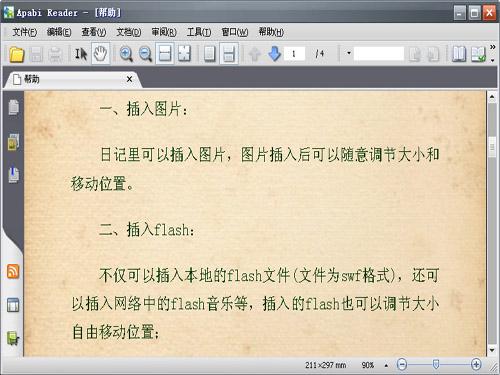
Task: Click the save disk icon
Action: (x=36, y=54)
